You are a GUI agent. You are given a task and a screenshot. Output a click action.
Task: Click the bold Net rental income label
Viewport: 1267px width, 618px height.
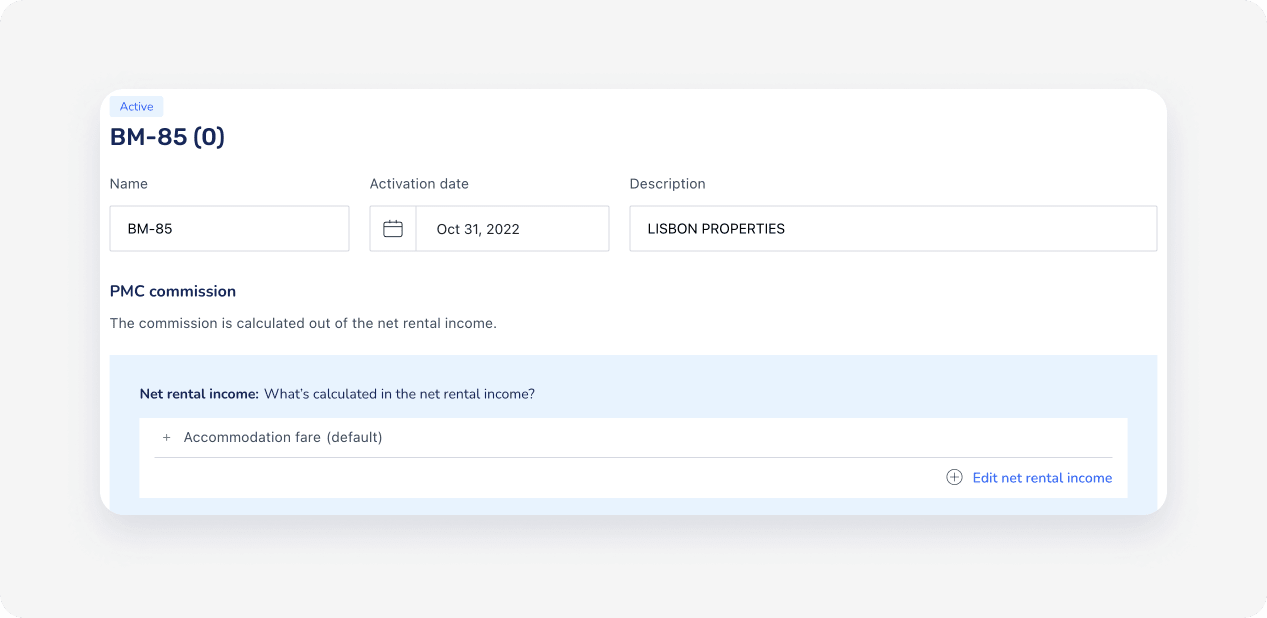[199, 394]
